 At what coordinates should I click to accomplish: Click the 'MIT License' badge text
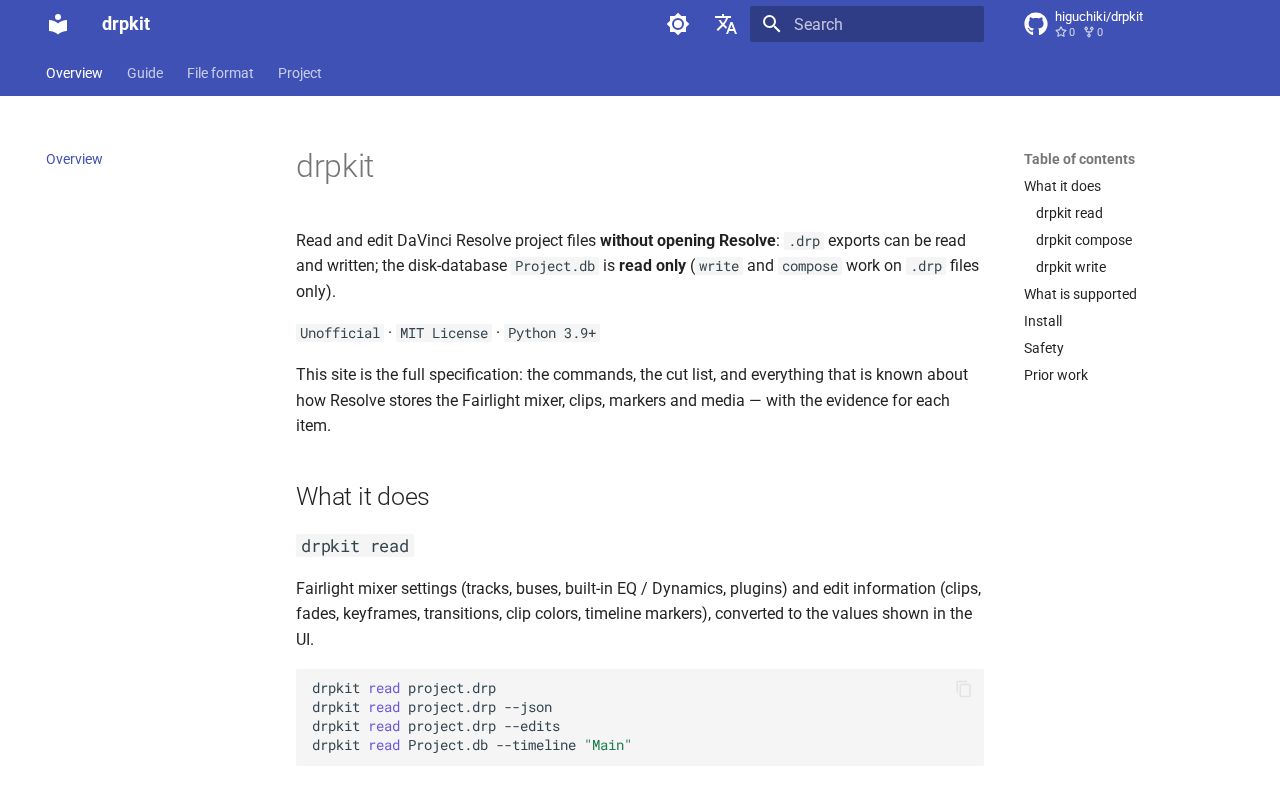click(x=444, y=333)
